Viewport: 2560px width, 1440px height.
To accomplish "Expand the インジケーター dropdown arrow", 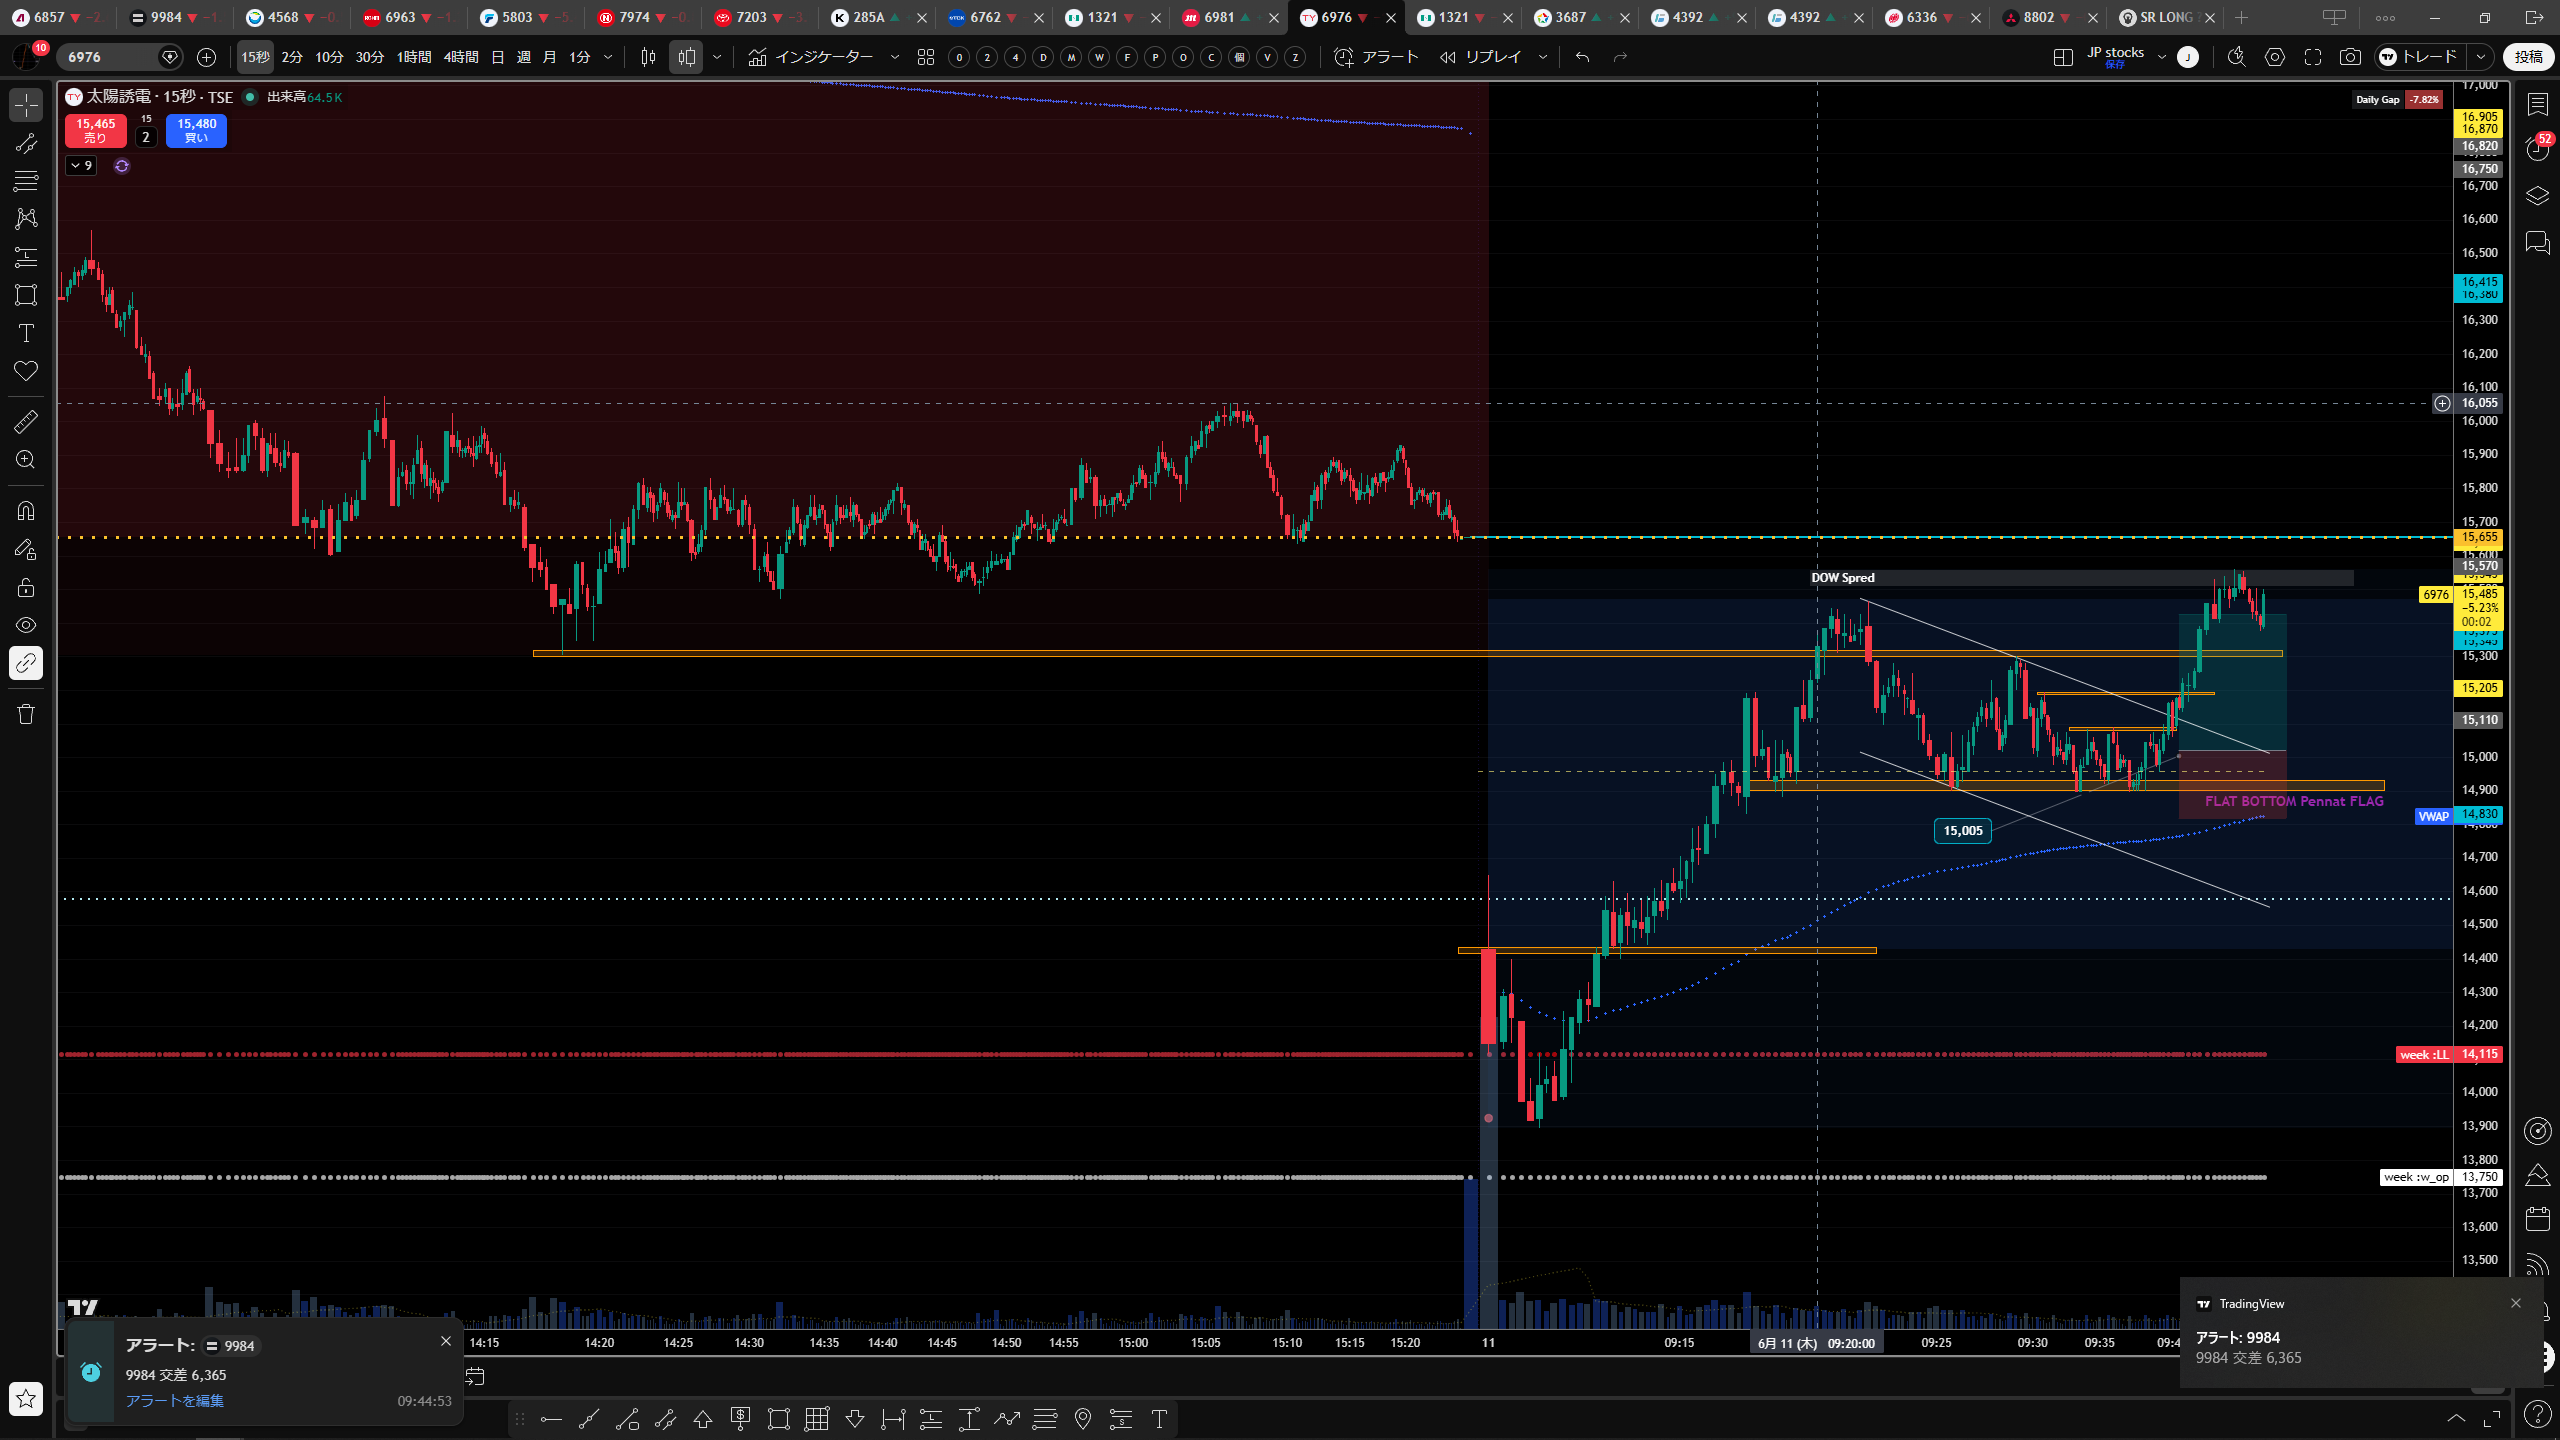I will (894, 57).
